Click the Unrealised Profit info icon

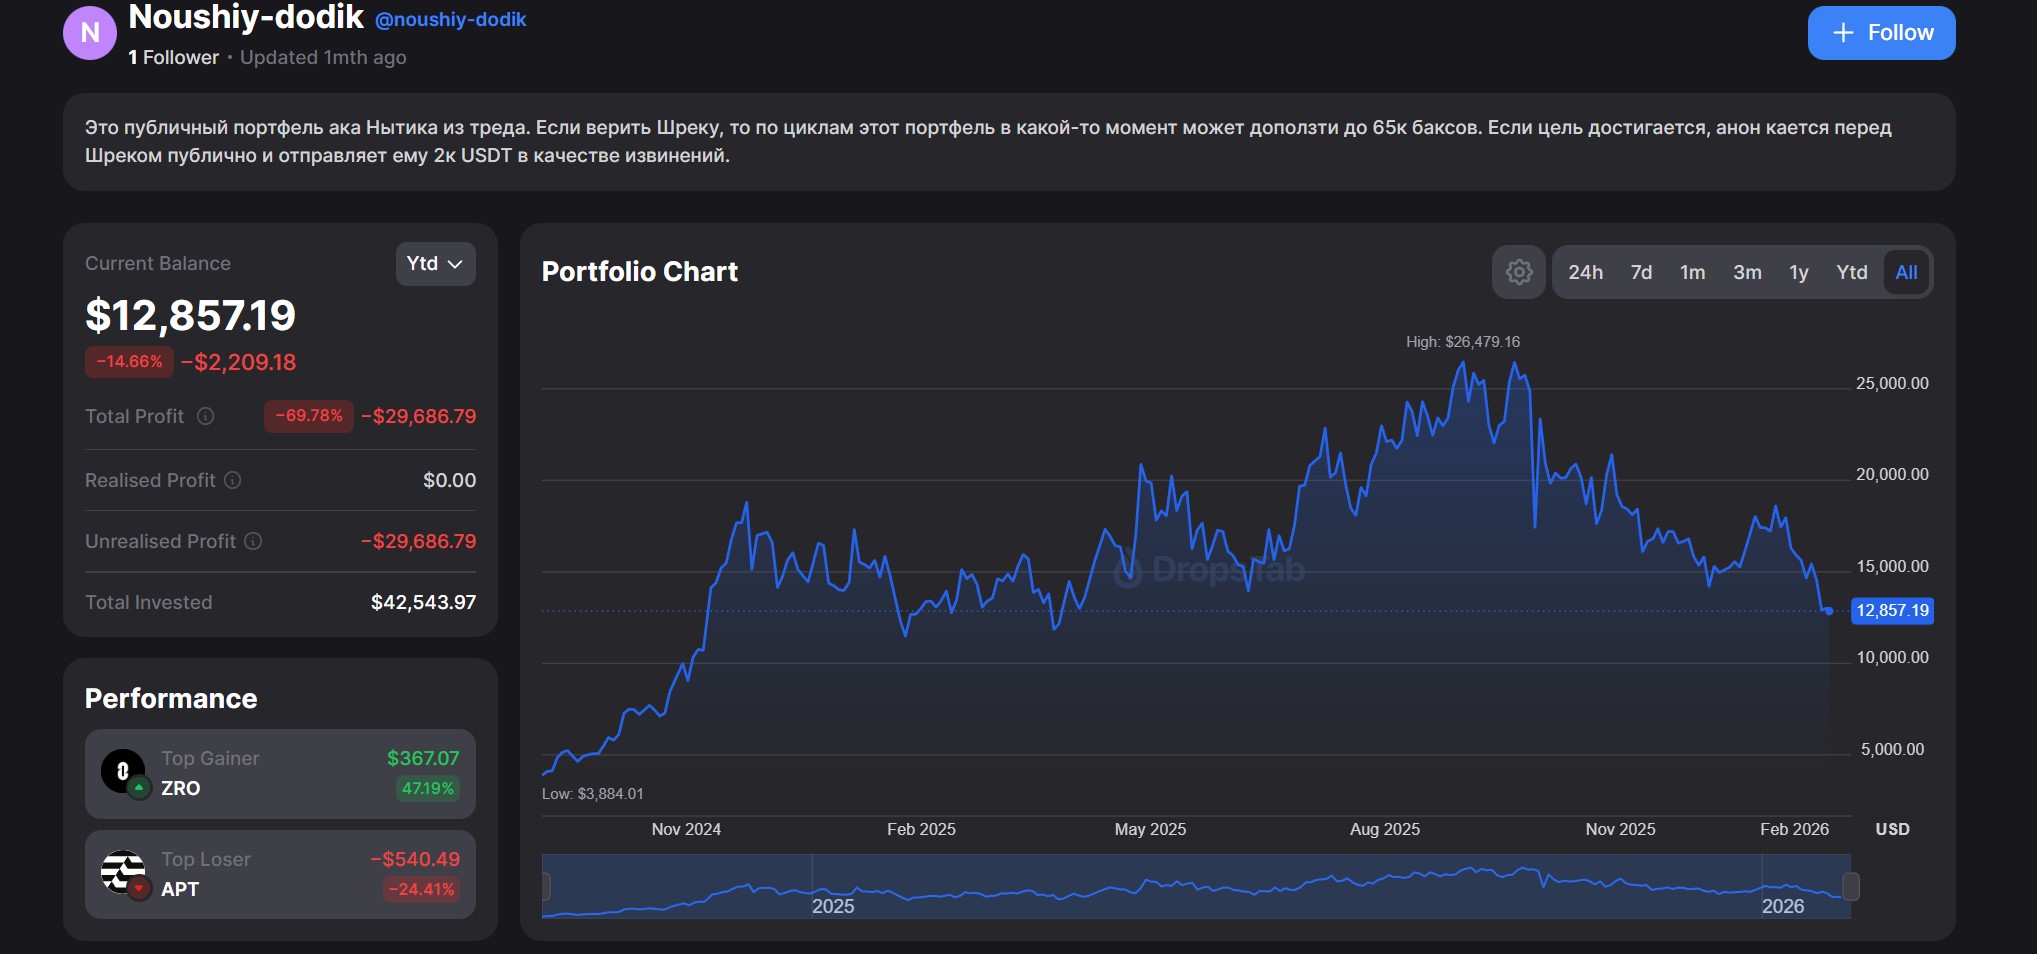[x=253, y=541]
